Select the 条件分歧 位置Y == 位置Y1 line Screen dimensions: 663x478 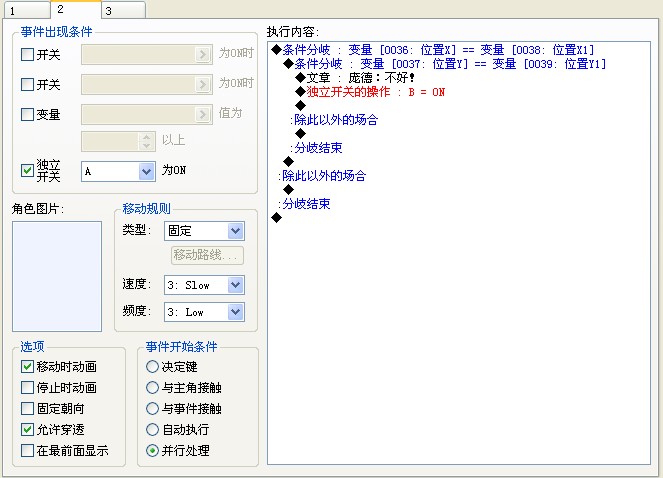click(444, 64)
